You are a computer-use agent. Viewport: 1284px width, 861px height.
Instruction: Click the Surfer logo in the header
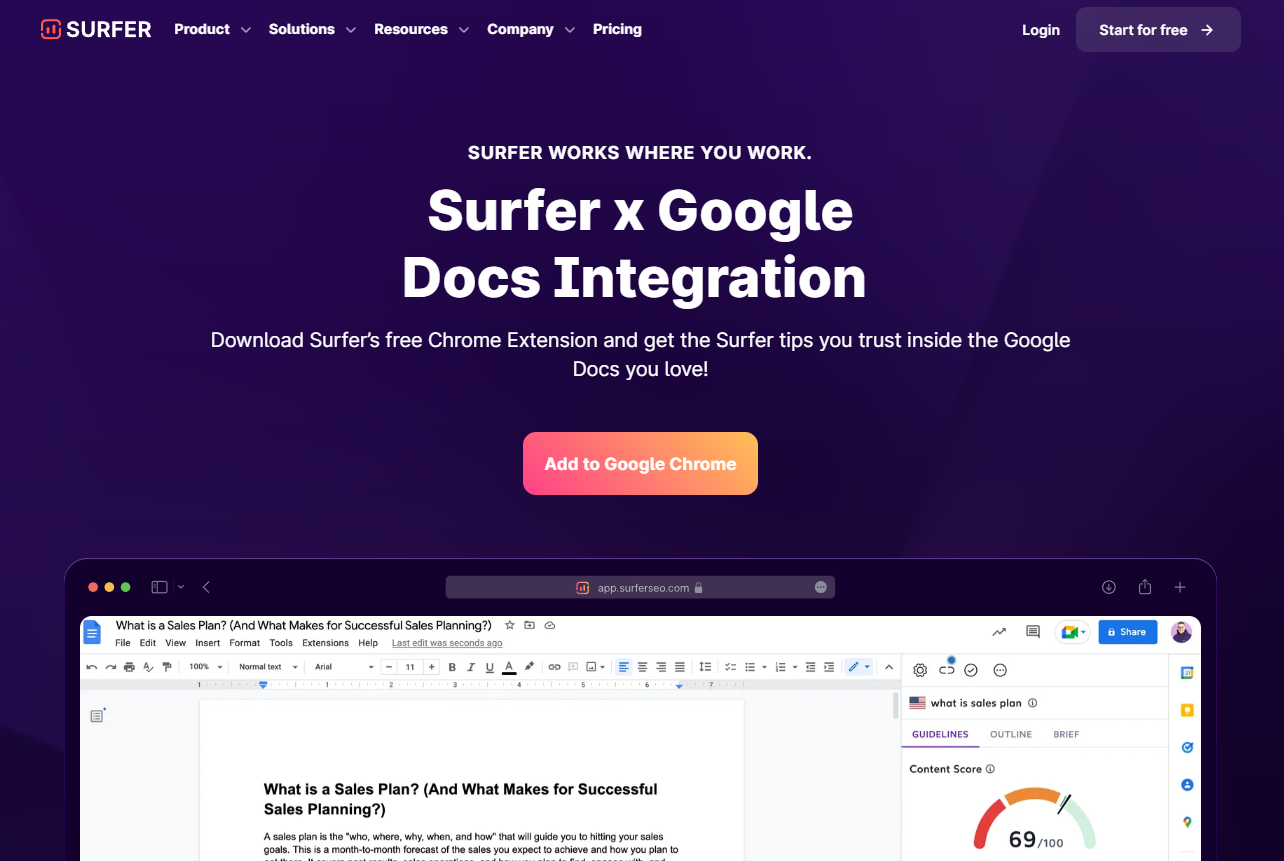(x=96, y=29)
